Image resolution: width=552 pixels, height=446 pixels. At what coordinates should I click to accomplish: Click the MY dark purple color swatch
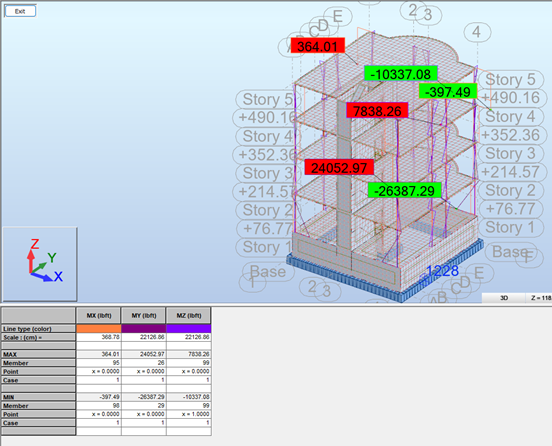pyautogui.click(x=144, y=328)
